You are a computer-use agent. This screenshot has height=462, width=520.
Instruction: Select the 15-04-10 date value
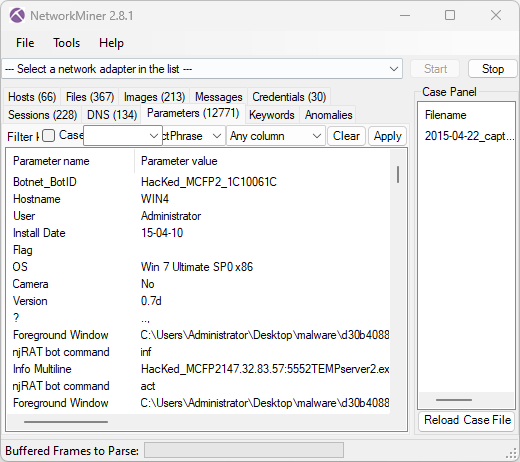coord(162,233)
